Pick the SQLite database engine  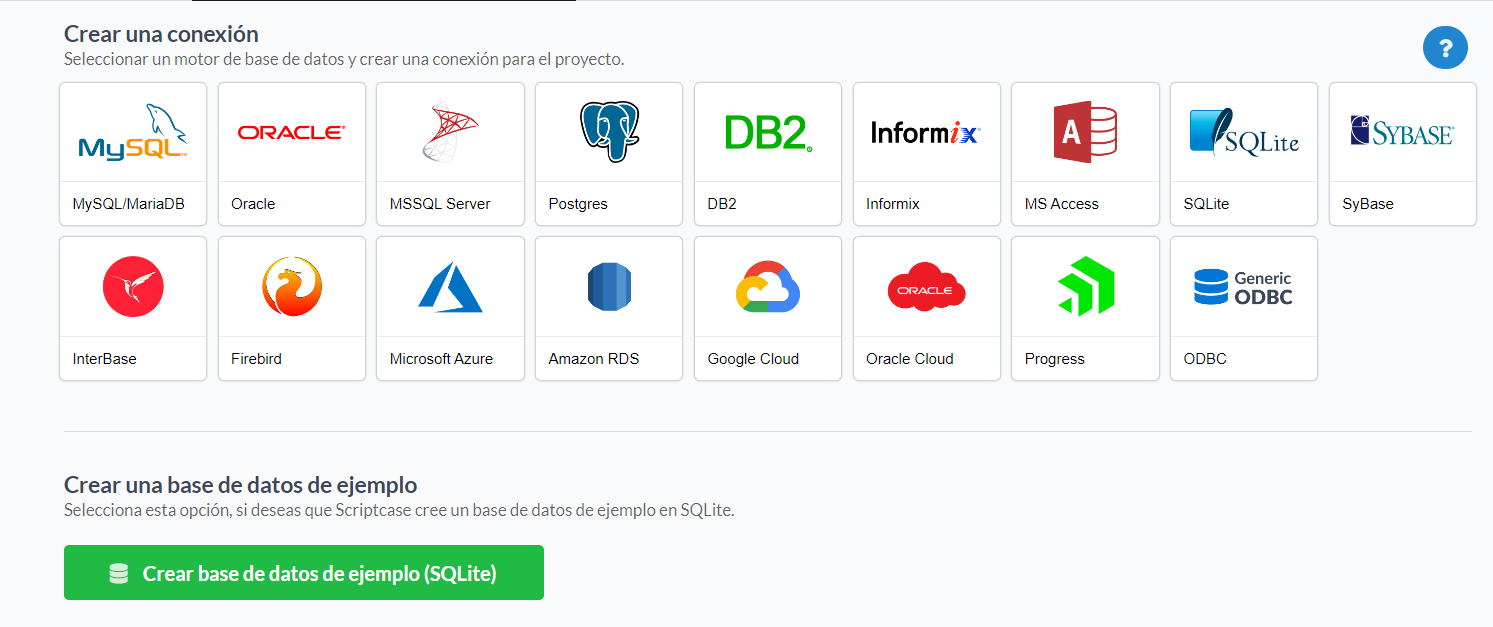point(1243,154)
